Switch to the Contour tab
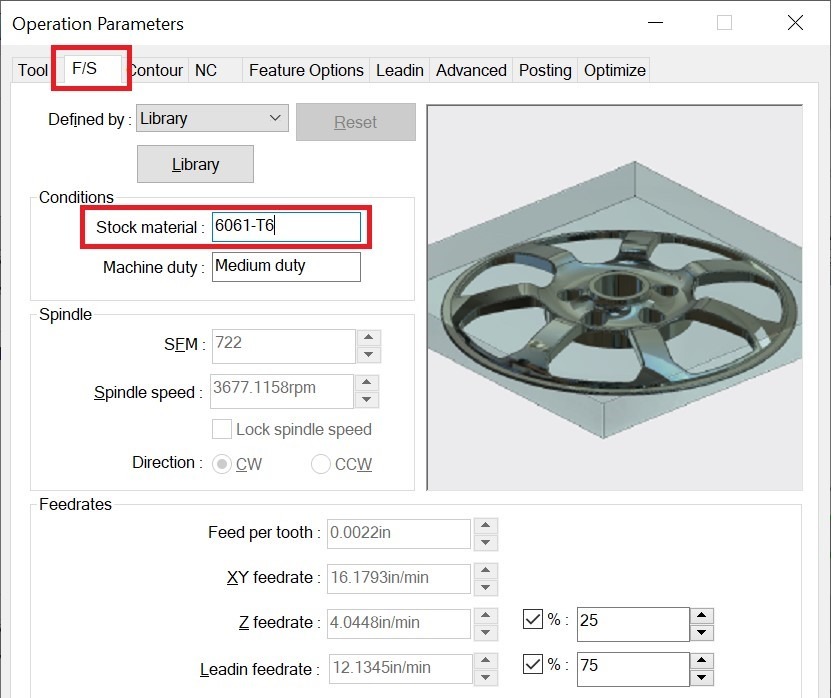This screenshot has width=834, height=698. (x=156, y=70)
